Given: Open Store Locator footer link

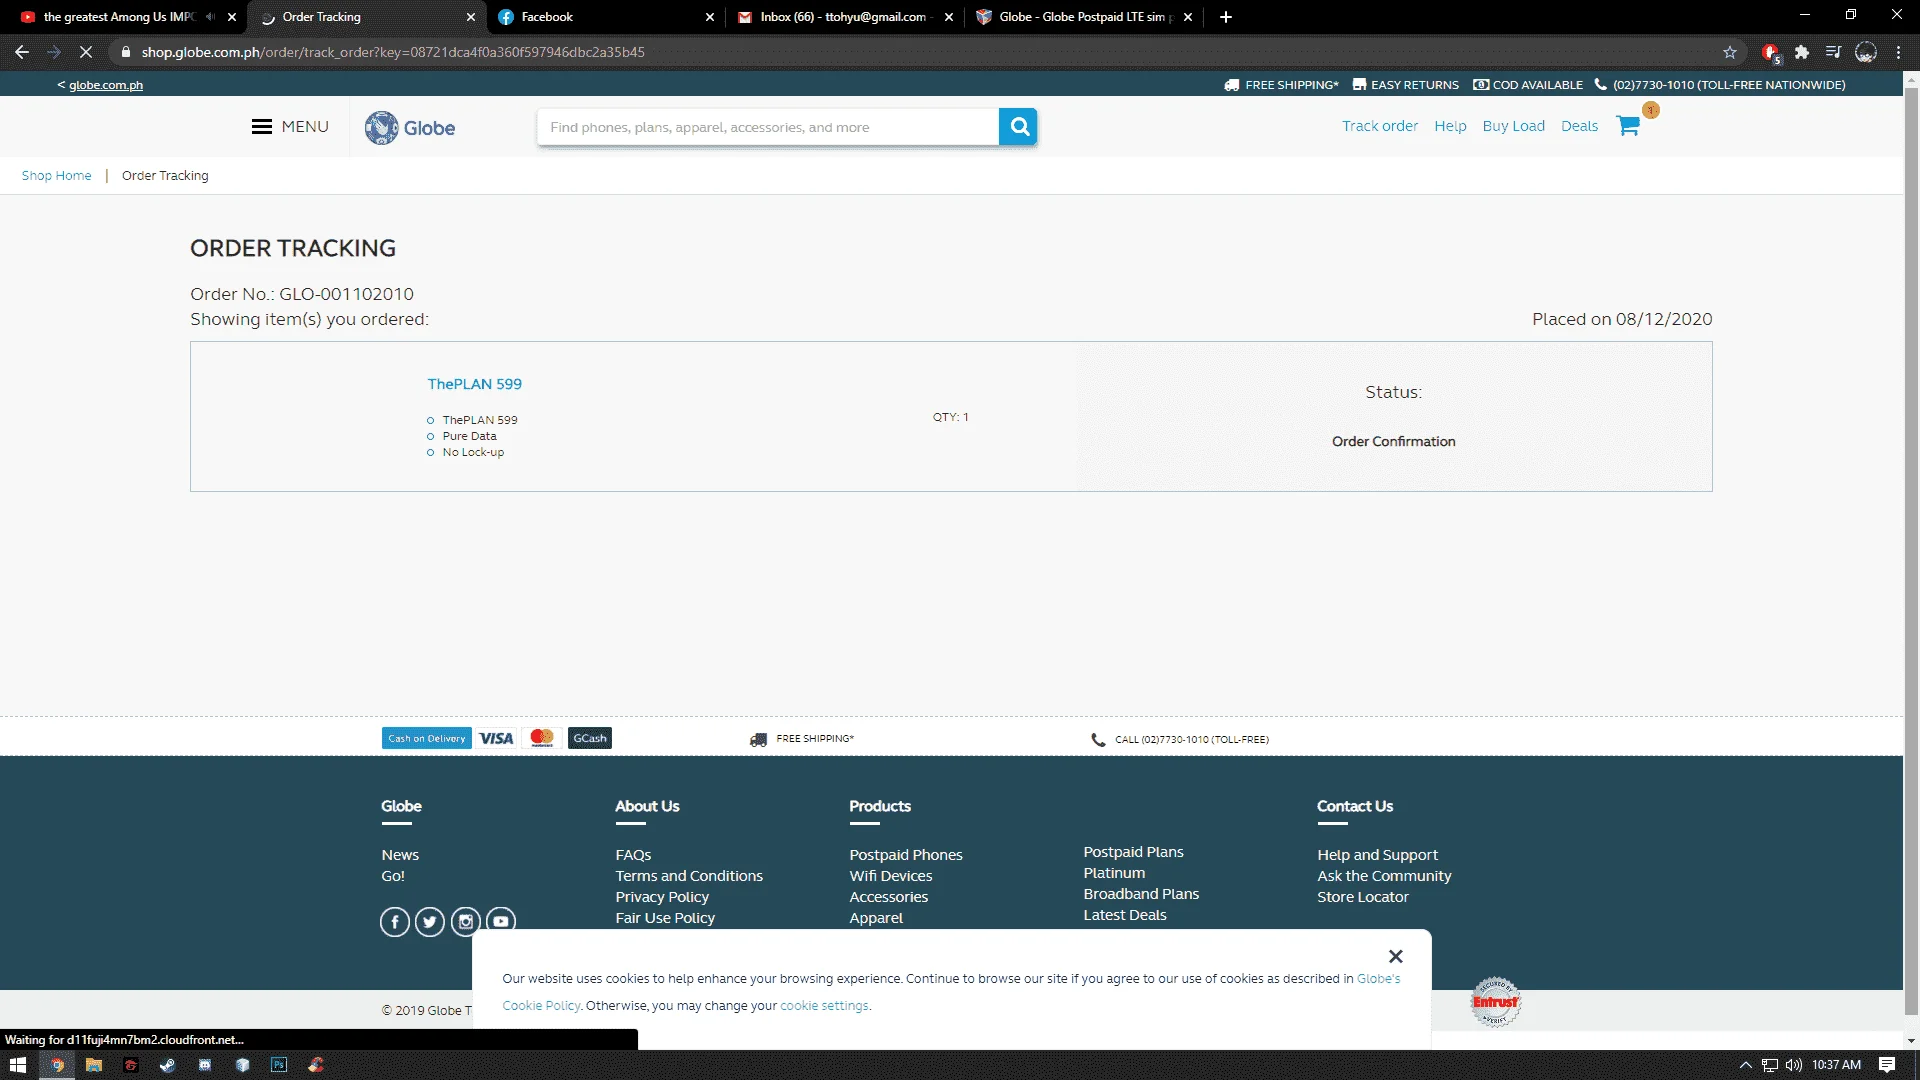Looking at the screenshot, I should click(1363, 897).
